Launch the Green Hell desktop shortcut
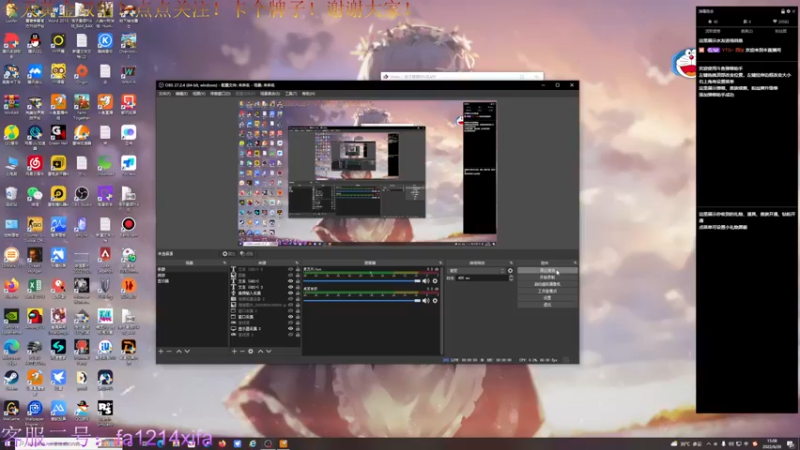The height and width of the screenshot is (450, 800). coord(58,135)
